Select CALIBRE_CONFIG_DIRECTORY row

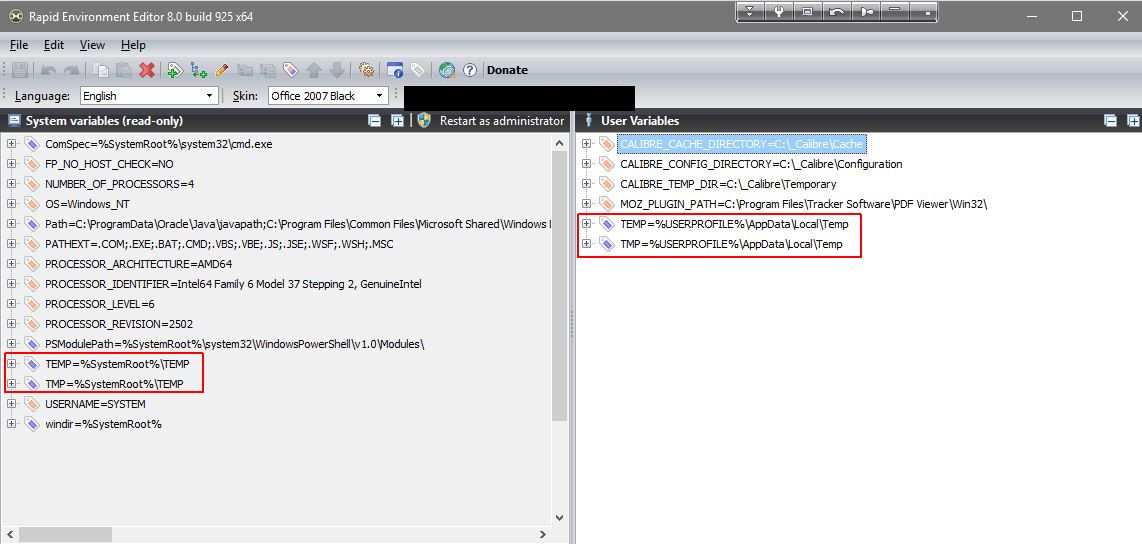[761, 165]
